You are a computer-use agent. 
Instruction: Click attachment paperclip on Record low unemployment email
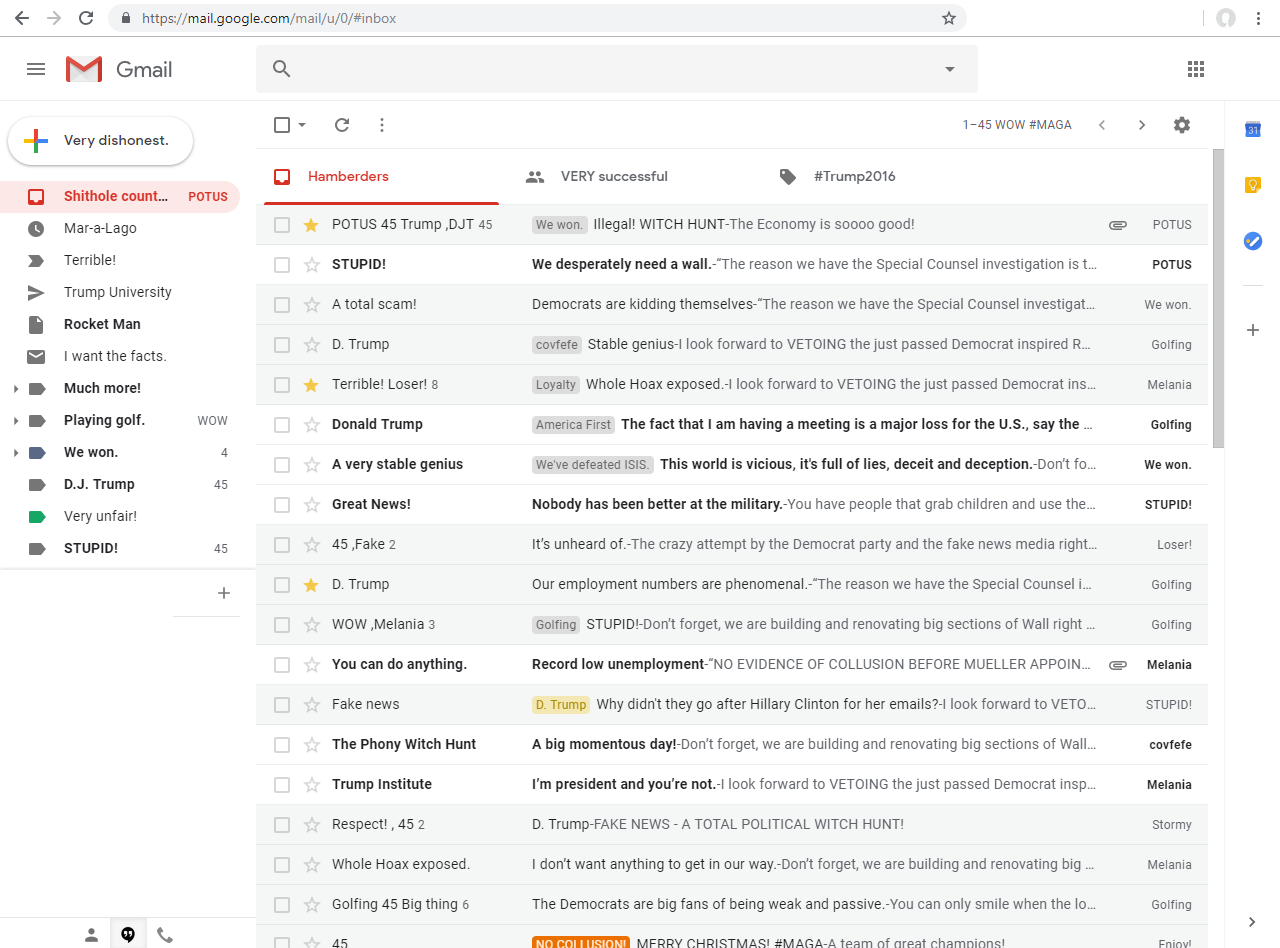(x=1118, y=665)
